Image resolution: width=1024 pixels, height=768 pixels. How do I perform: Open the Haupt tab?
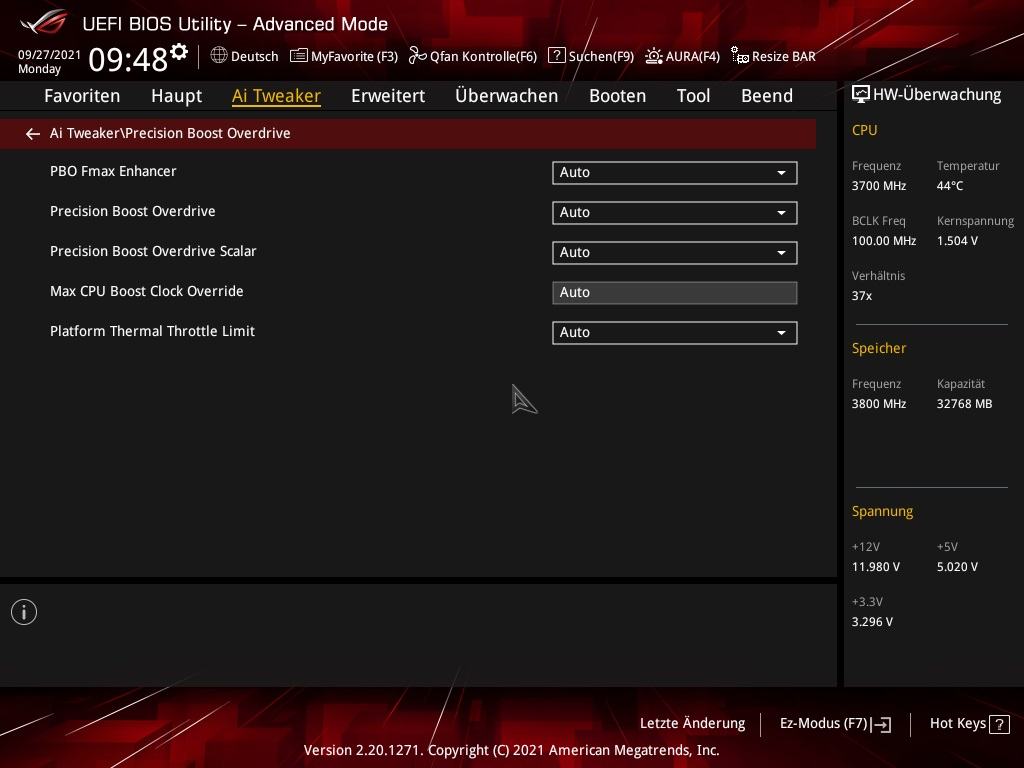click(x=176, y=96)
